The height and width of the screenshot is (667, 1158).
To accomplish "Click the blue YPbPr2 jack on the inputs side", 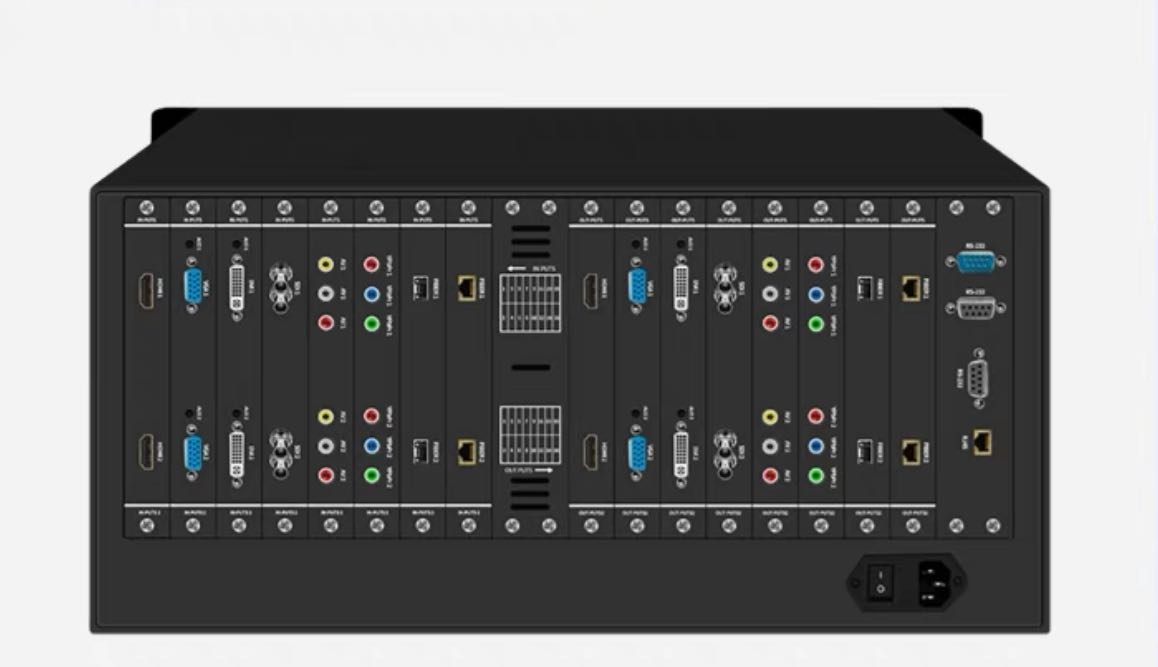I will pos(371,446).
